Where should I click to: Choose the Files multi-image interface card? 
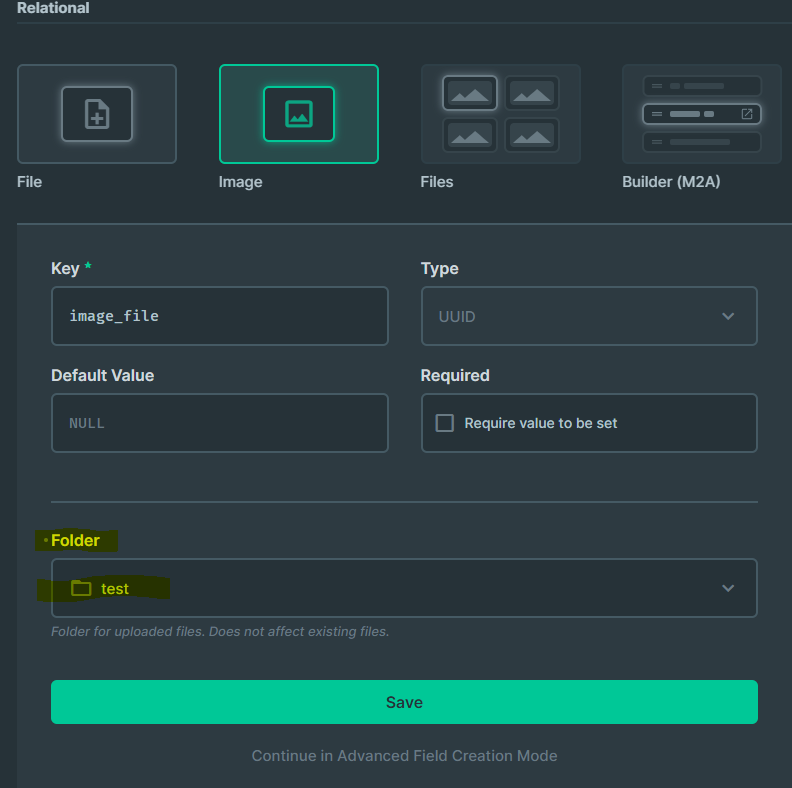[501, 114]
